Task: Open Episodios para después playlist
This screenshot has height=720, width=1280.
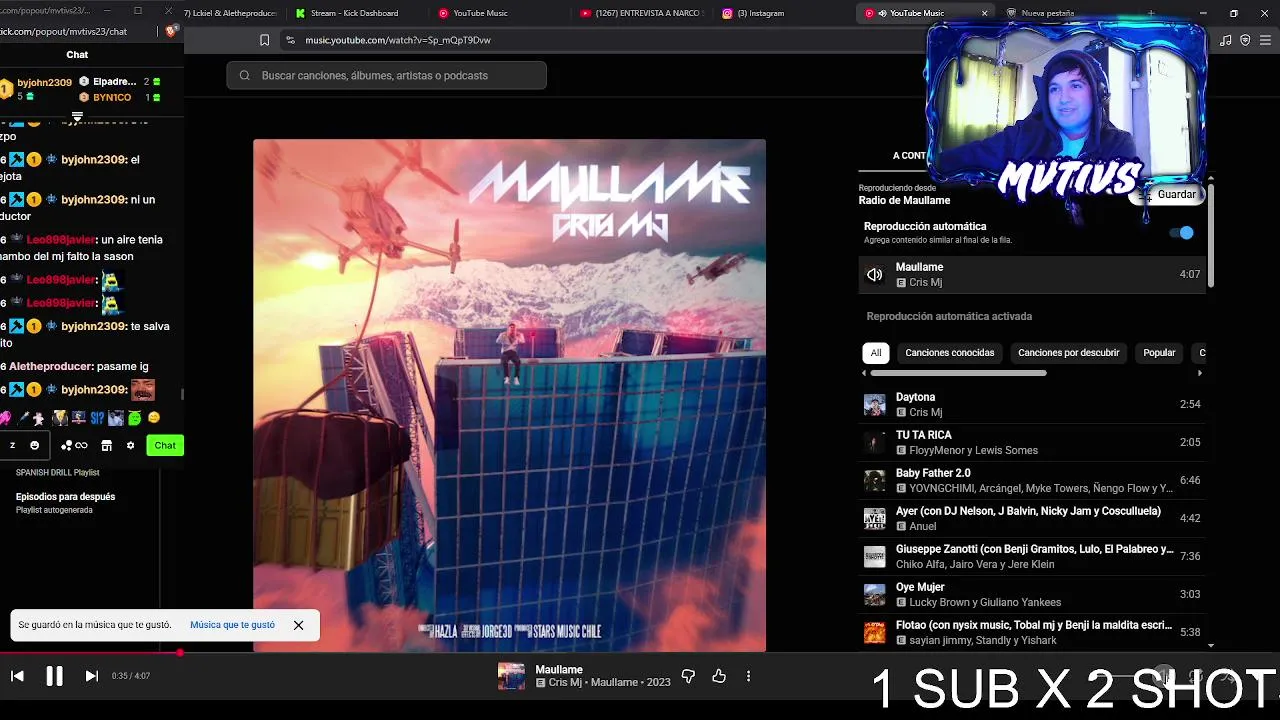Action: point(65,497)
